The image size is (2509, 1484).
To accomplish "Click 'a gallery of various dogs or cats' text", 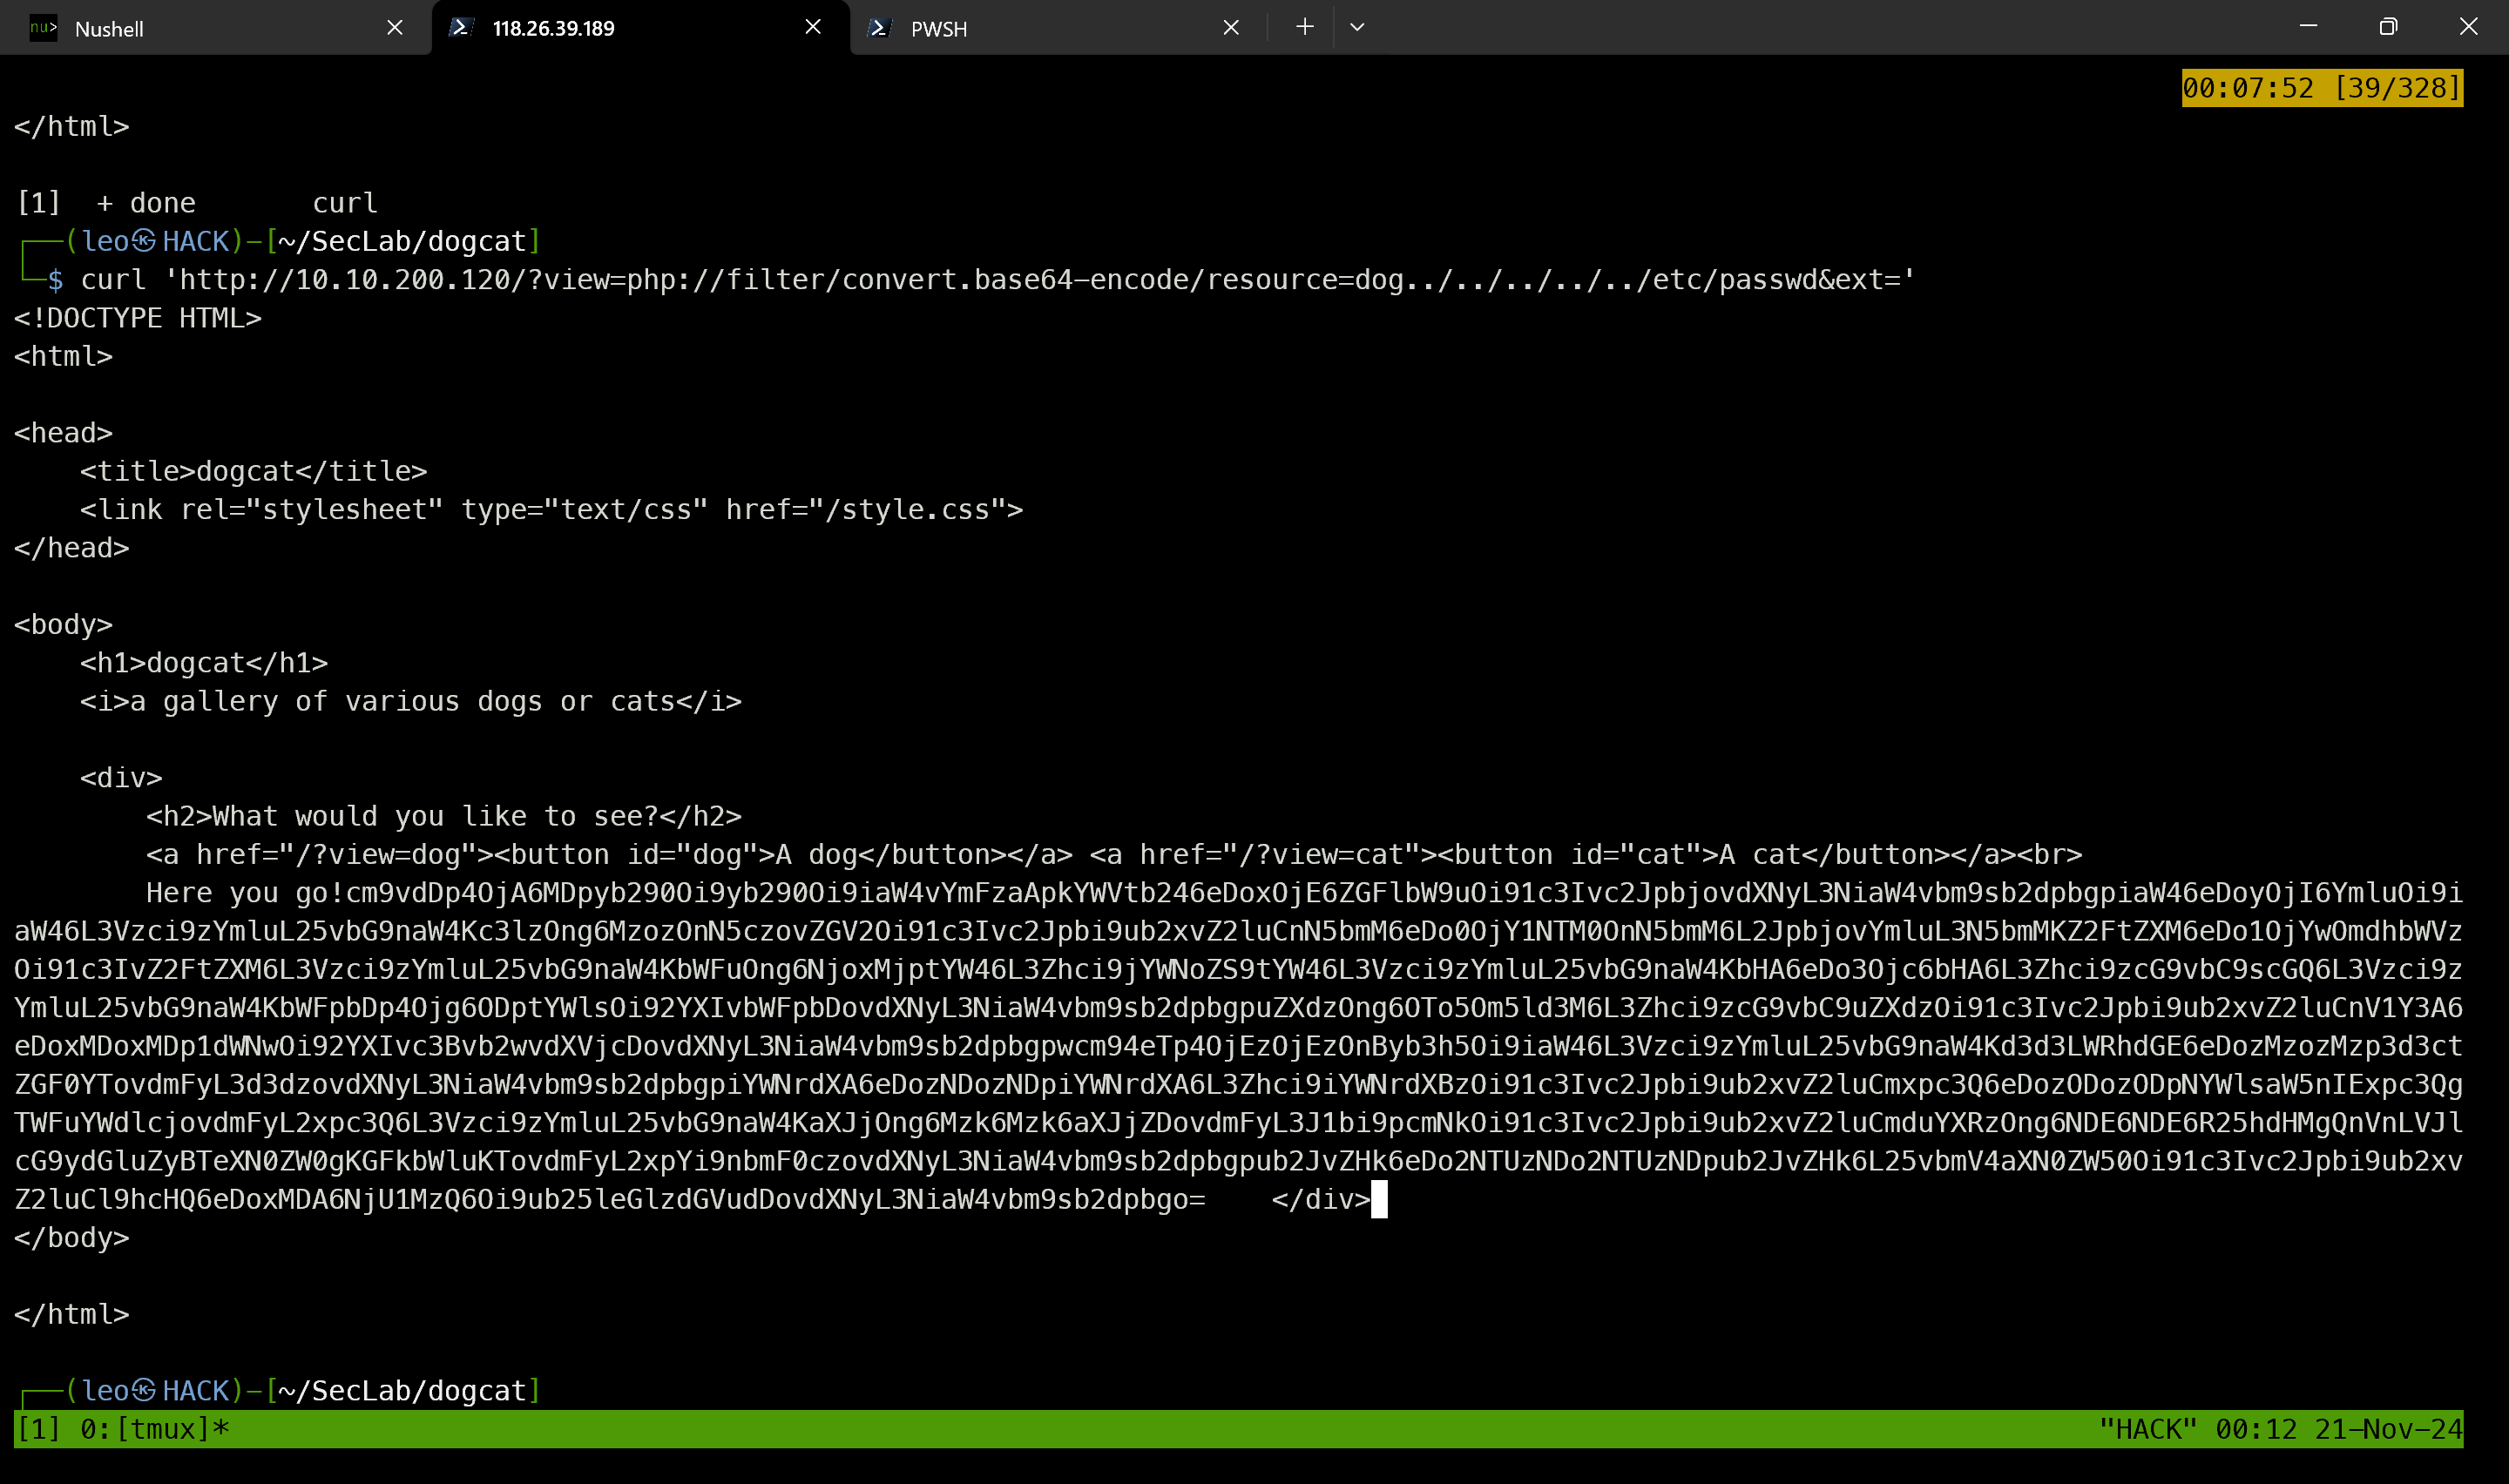I will point(402,701).
